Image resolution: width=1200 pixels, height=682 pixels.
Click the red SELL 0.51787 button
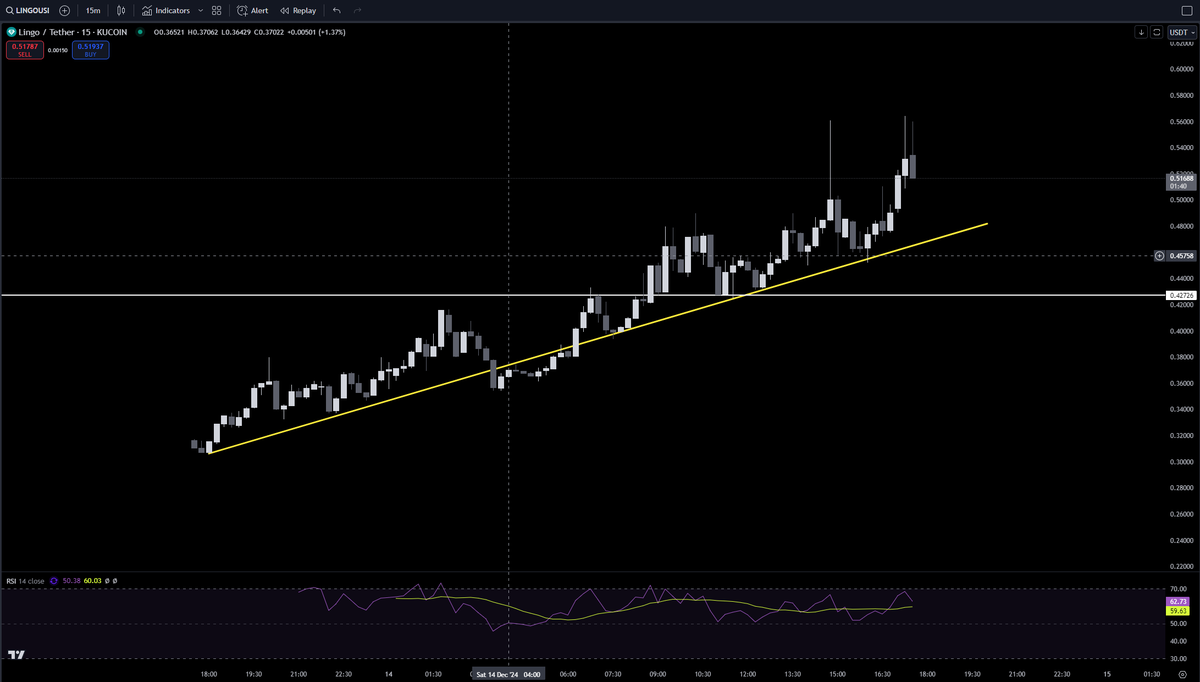(x=25, y=50)
